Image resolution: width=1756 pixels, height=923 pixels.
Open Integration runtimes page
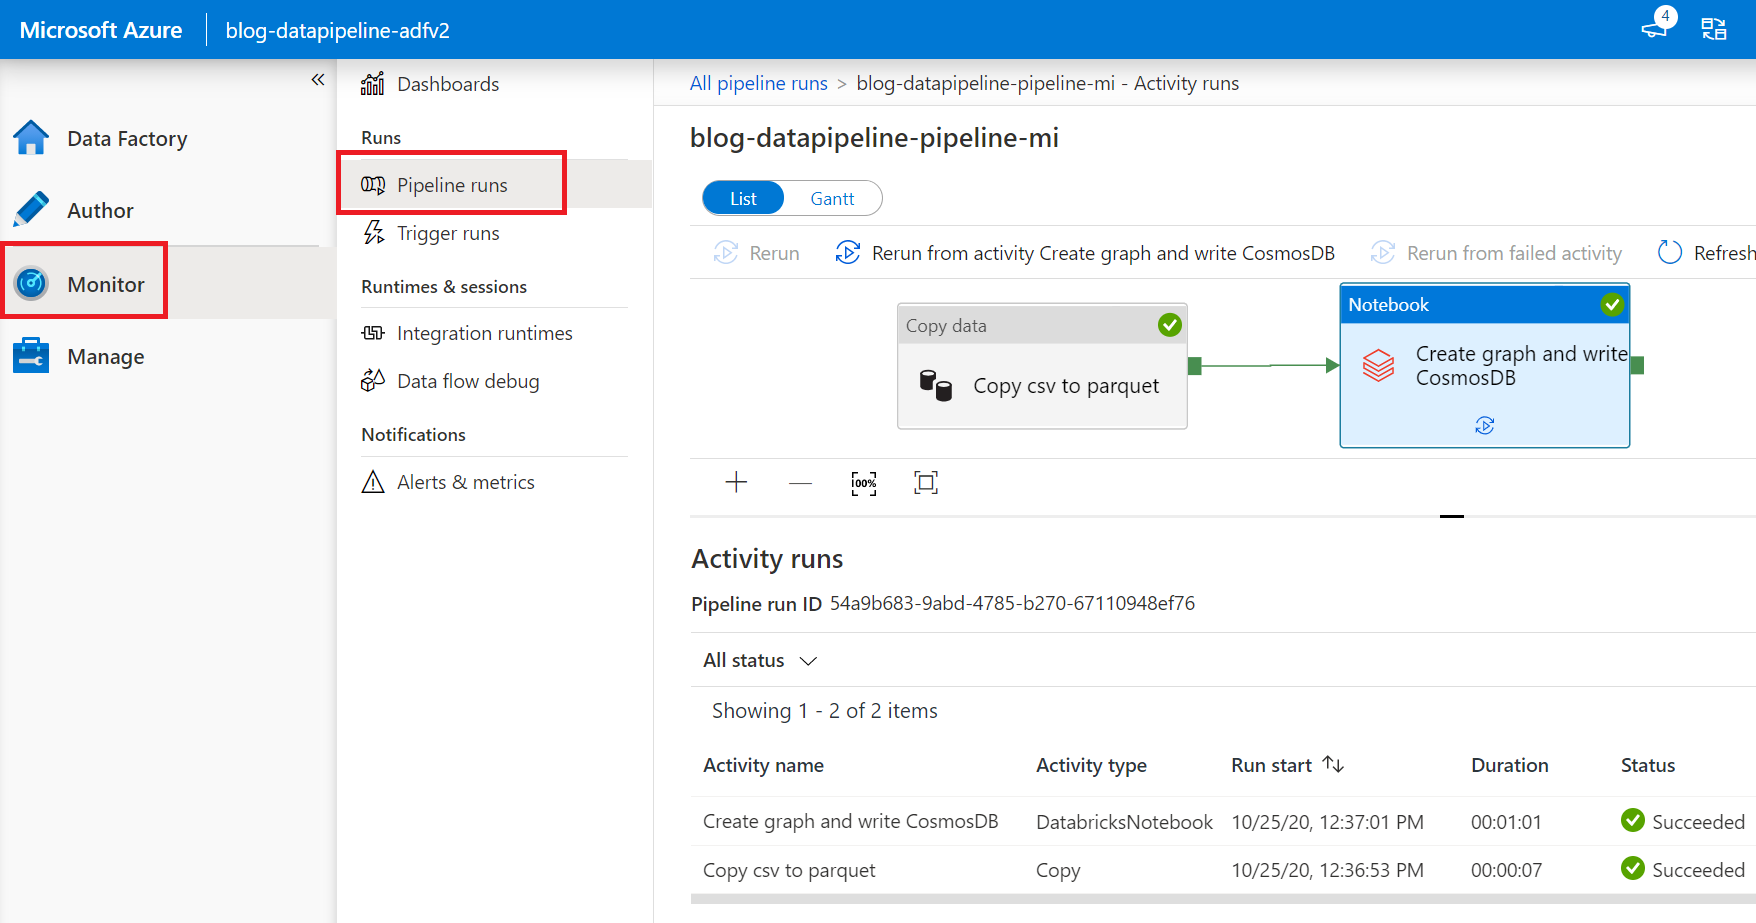point(484,333)
